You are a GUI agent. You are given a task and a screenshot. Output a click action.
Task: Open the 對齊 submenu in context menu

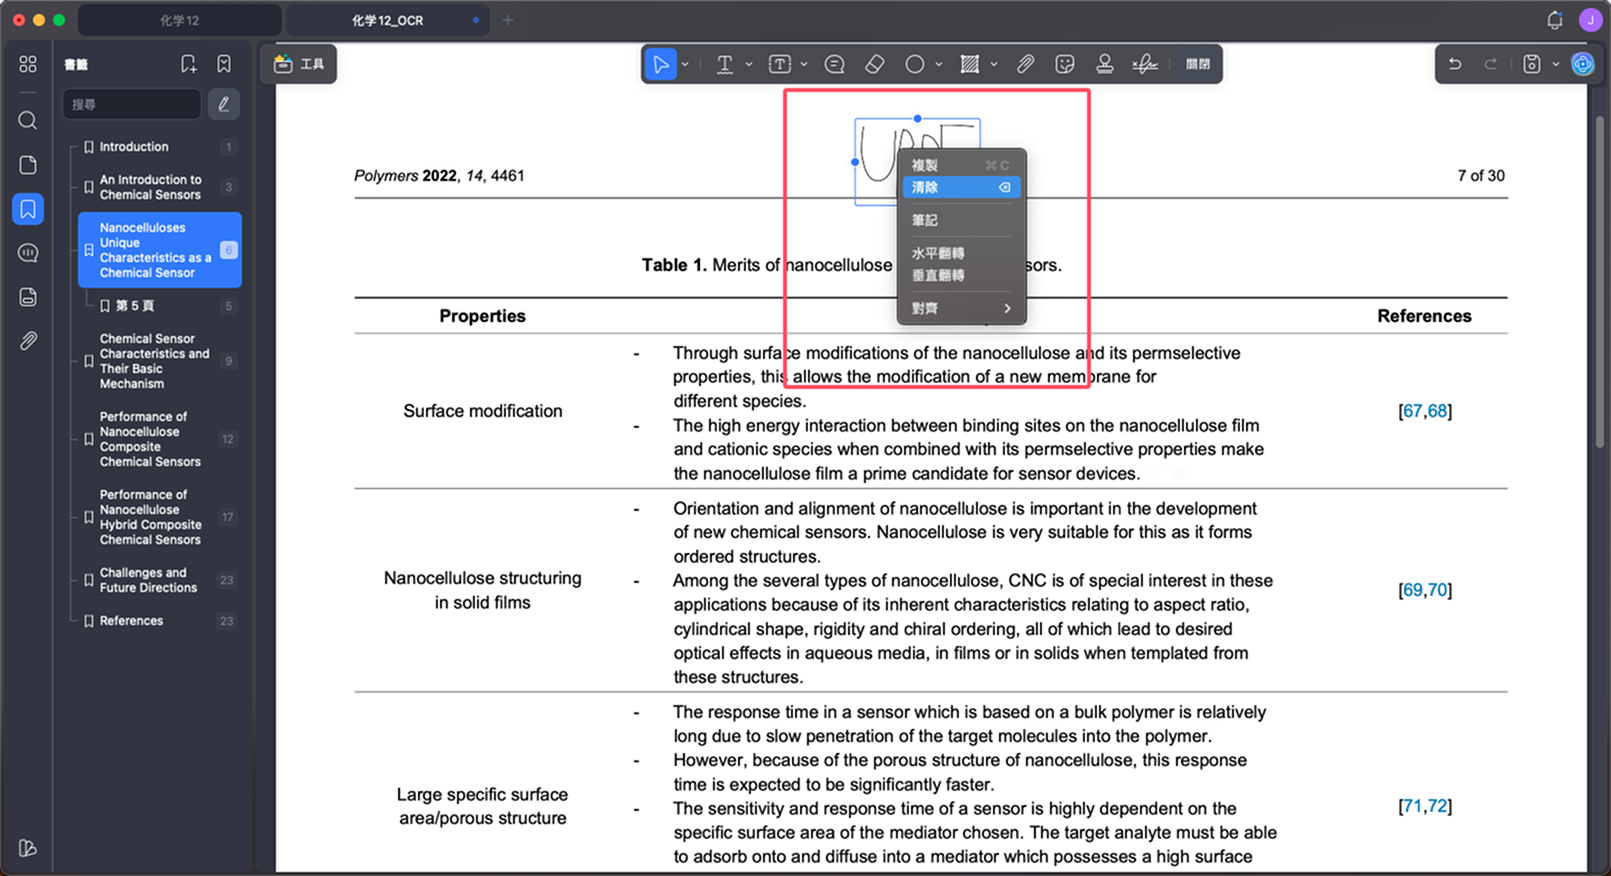tap(961, 308)
